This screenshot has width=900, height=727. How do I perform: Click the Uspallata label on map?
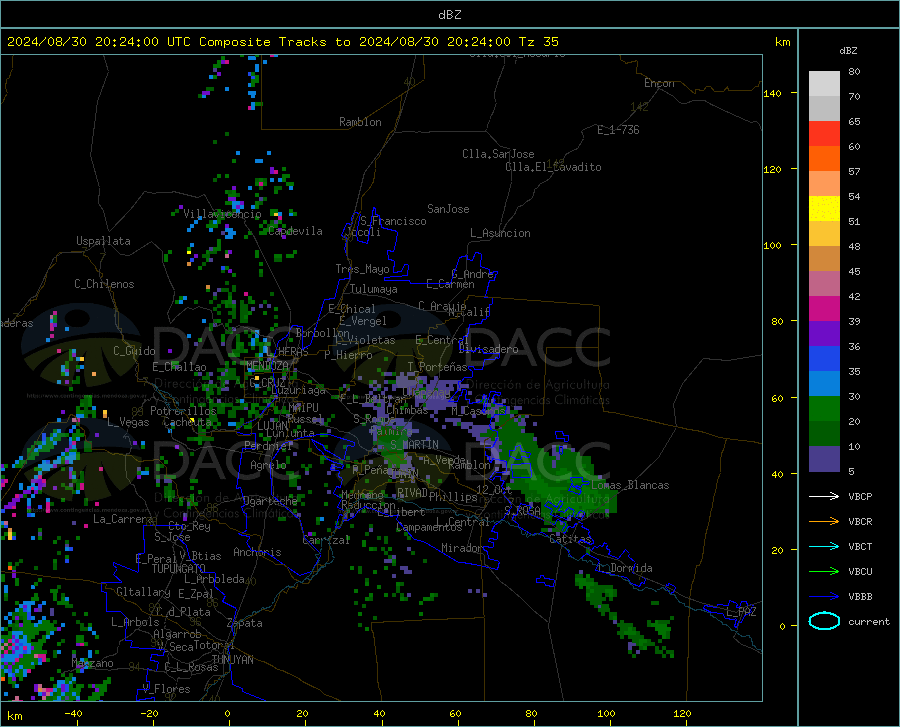[x=103, y=241]
